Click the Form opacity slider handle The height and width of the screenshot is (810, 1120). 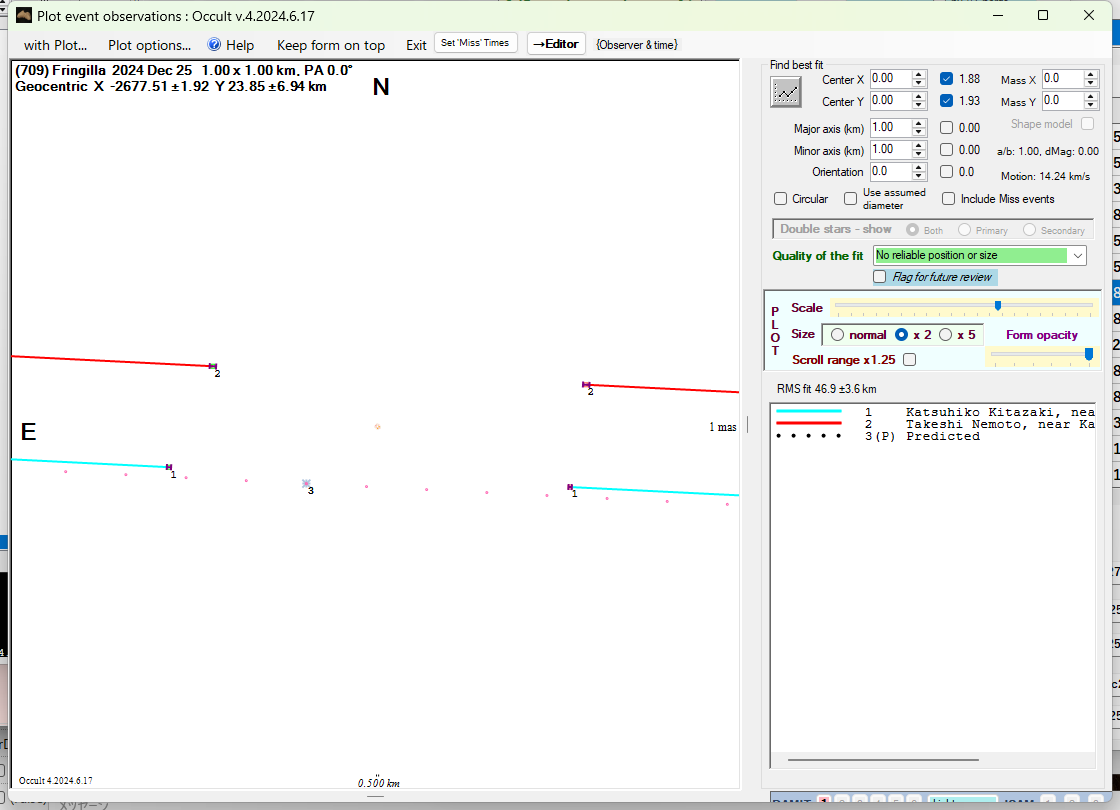coord(1088,353)
